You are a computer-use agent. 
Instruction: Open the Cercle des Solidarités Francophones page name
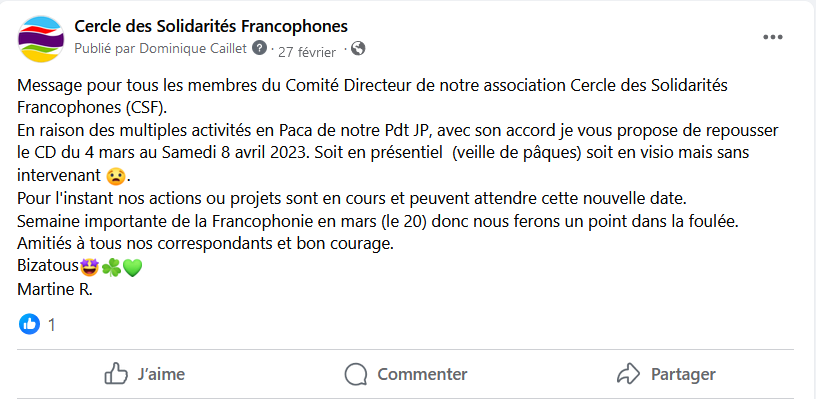pos(211,25)
